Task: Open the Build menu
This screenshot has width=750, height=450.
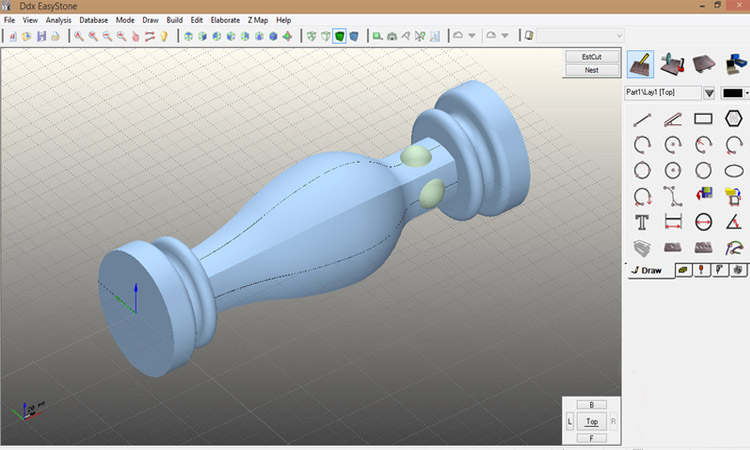Action: tap(175, 20)
